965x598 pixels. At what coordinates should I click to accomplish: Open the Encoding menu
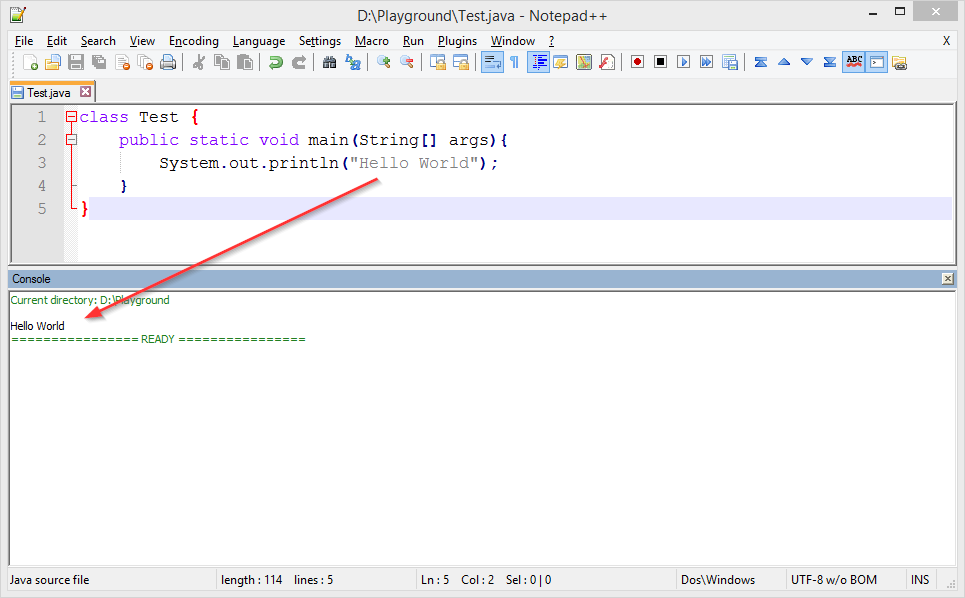click(194, 41)
